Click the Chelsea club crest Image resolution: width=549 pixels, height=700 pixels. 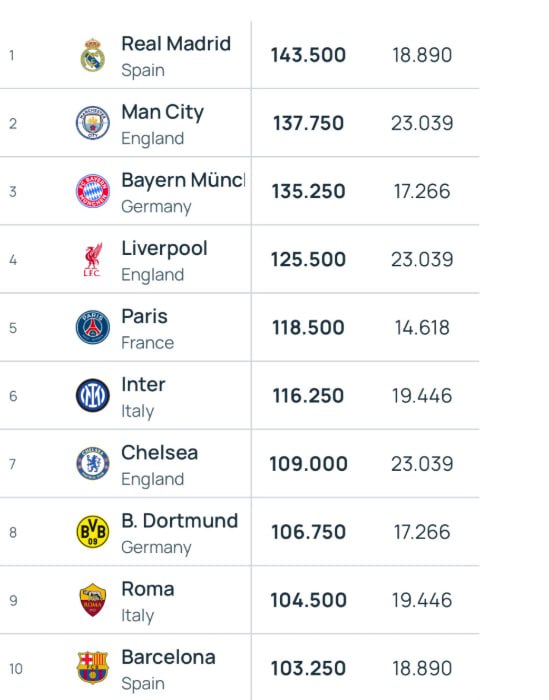point(93,463)
